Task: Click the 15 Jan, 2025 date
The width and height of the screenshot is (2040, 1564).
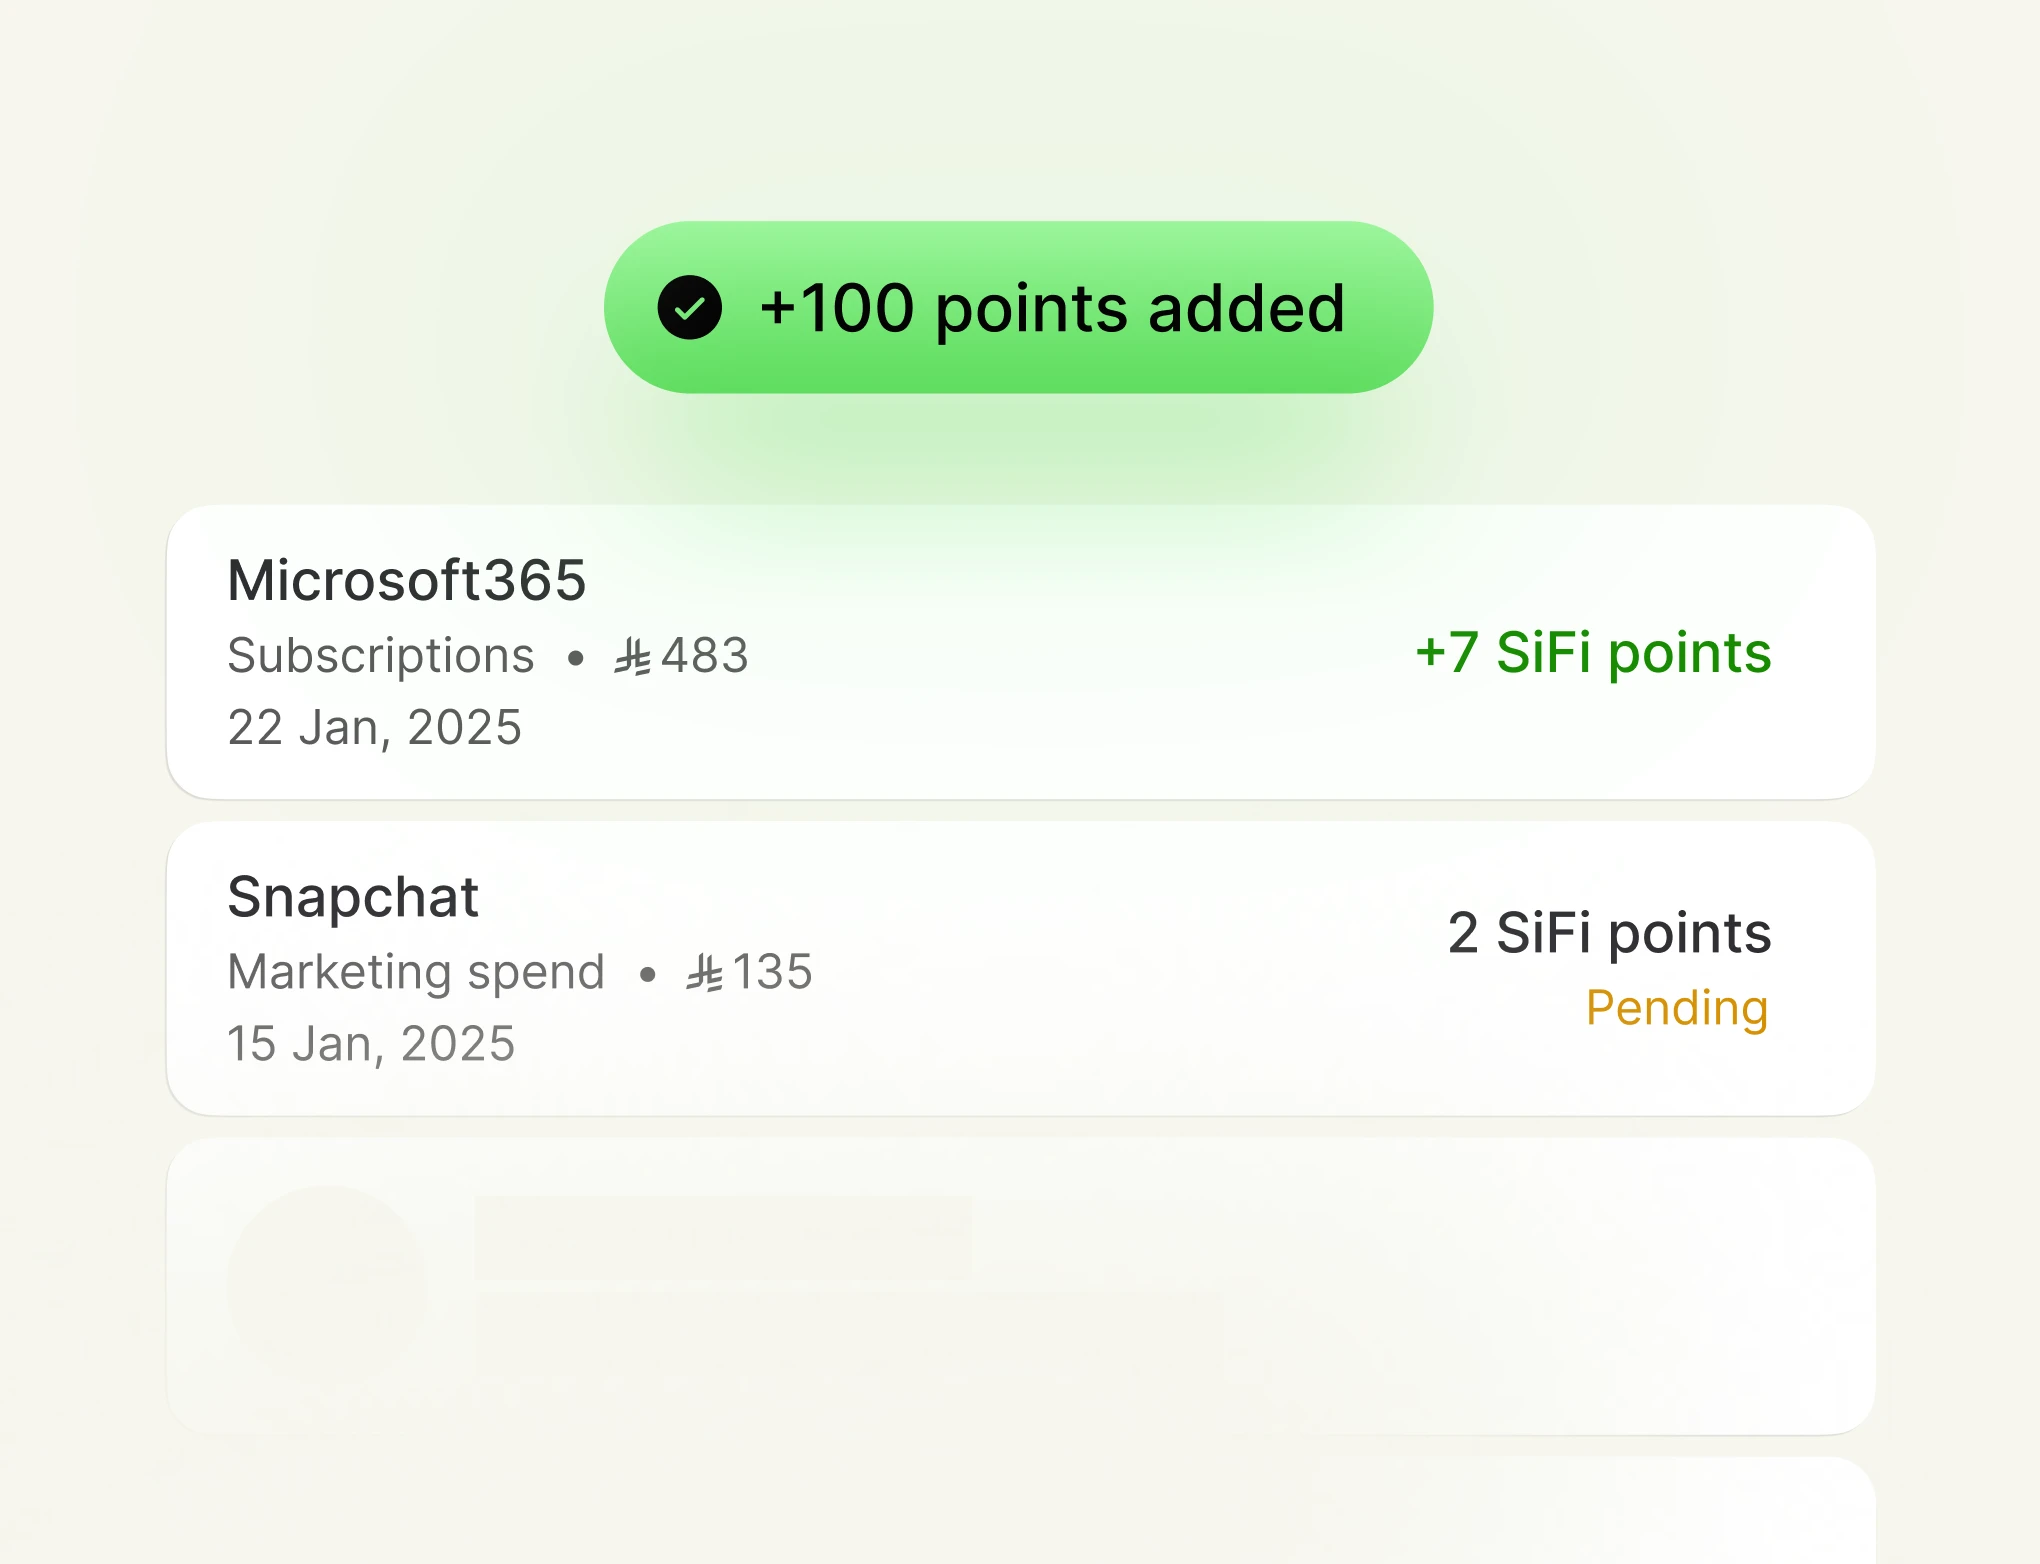Action: coord(371,1043)
